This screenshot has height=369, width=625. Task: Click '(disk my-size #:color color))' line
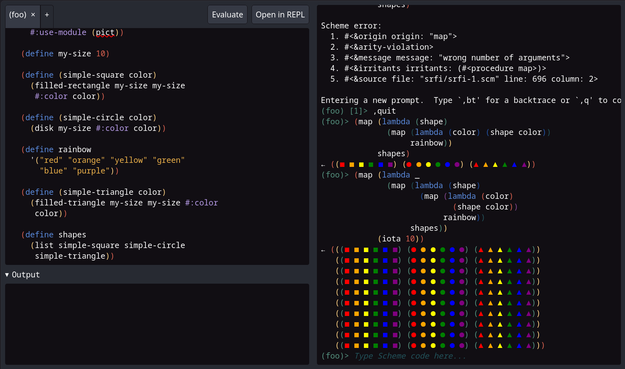click(x=98, y=128)
